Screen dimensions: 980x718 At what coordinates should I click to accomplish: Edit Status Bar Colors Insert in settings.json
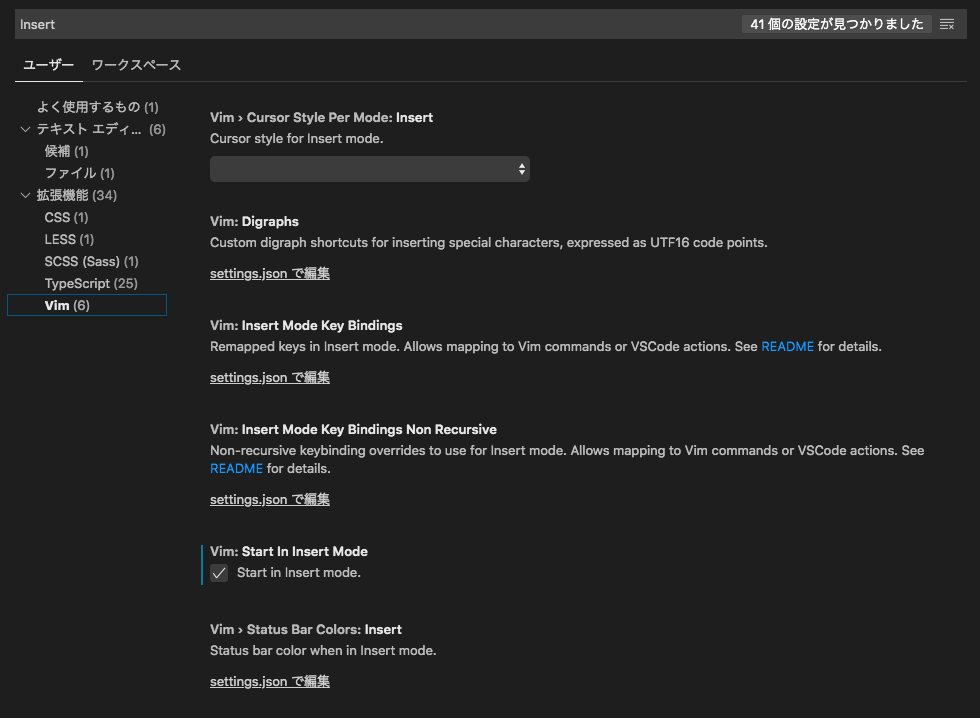270,682
